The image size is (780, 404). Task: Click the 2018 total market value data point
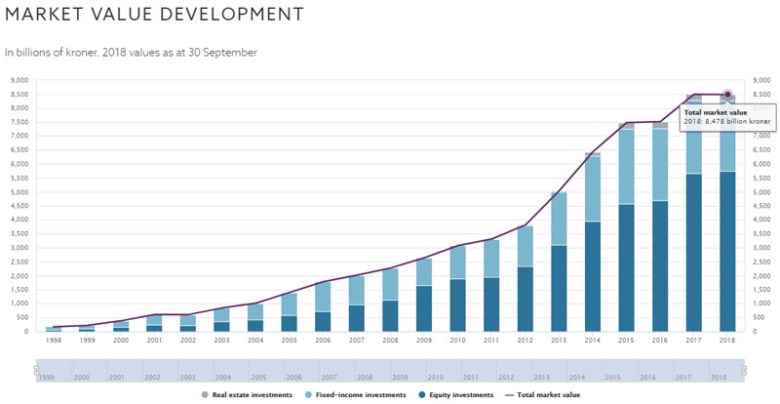point(727,95)
